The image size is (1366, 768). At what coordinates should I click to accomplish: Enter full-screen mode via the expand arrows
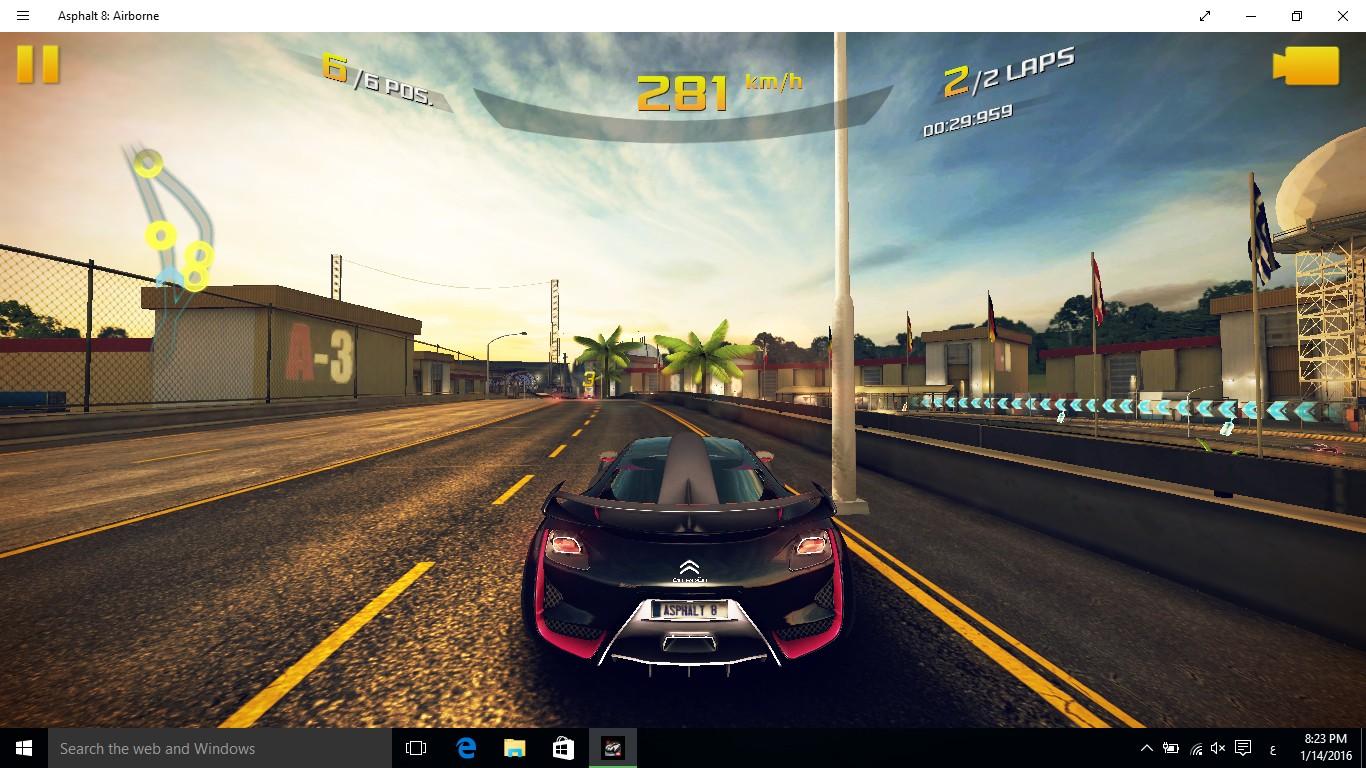1205,16
